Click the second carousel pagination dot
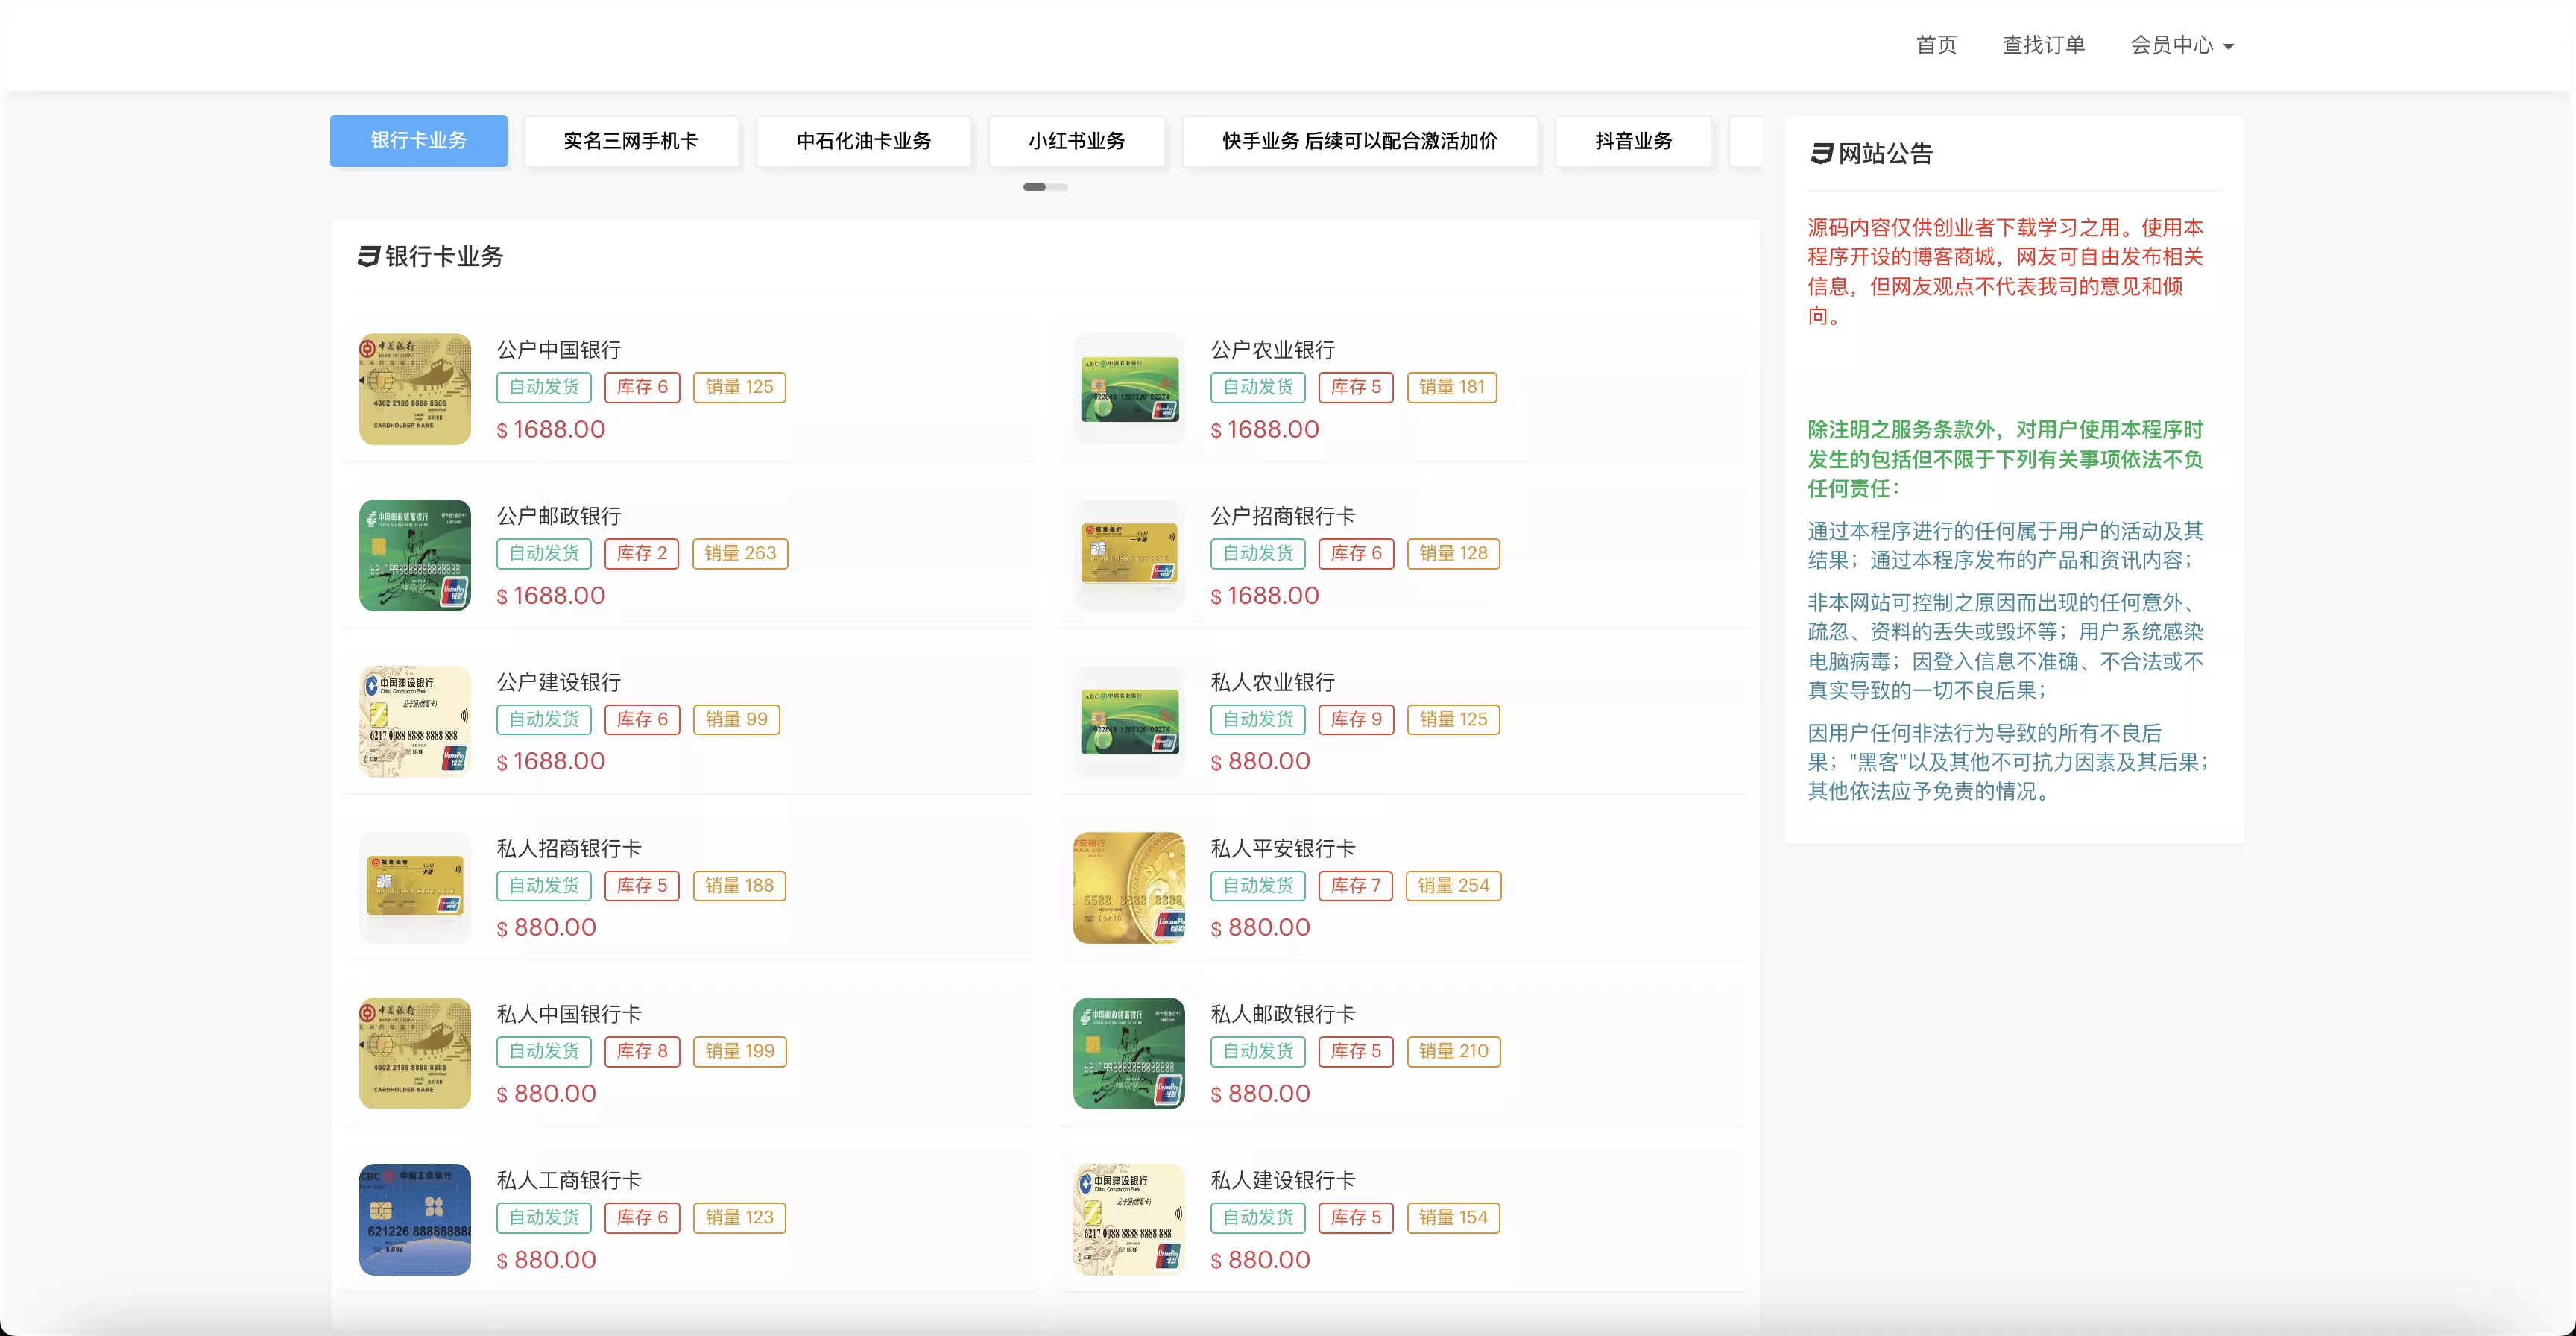Screen dimensions: 2576x1336 point(1056,186)
